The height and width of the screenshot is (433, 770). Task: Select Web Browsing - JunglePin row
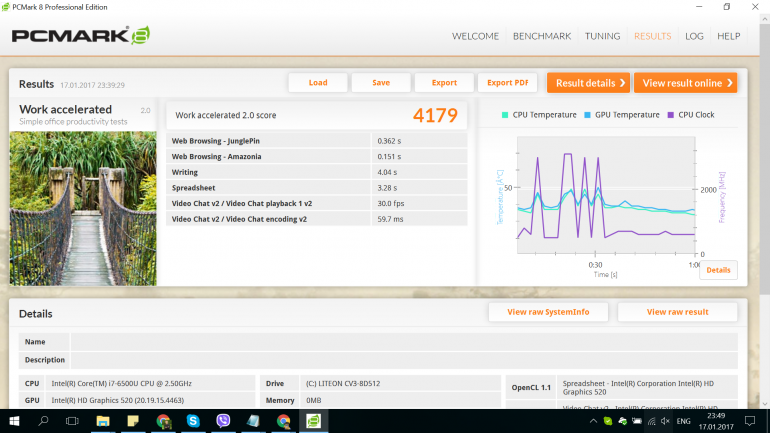317,141
